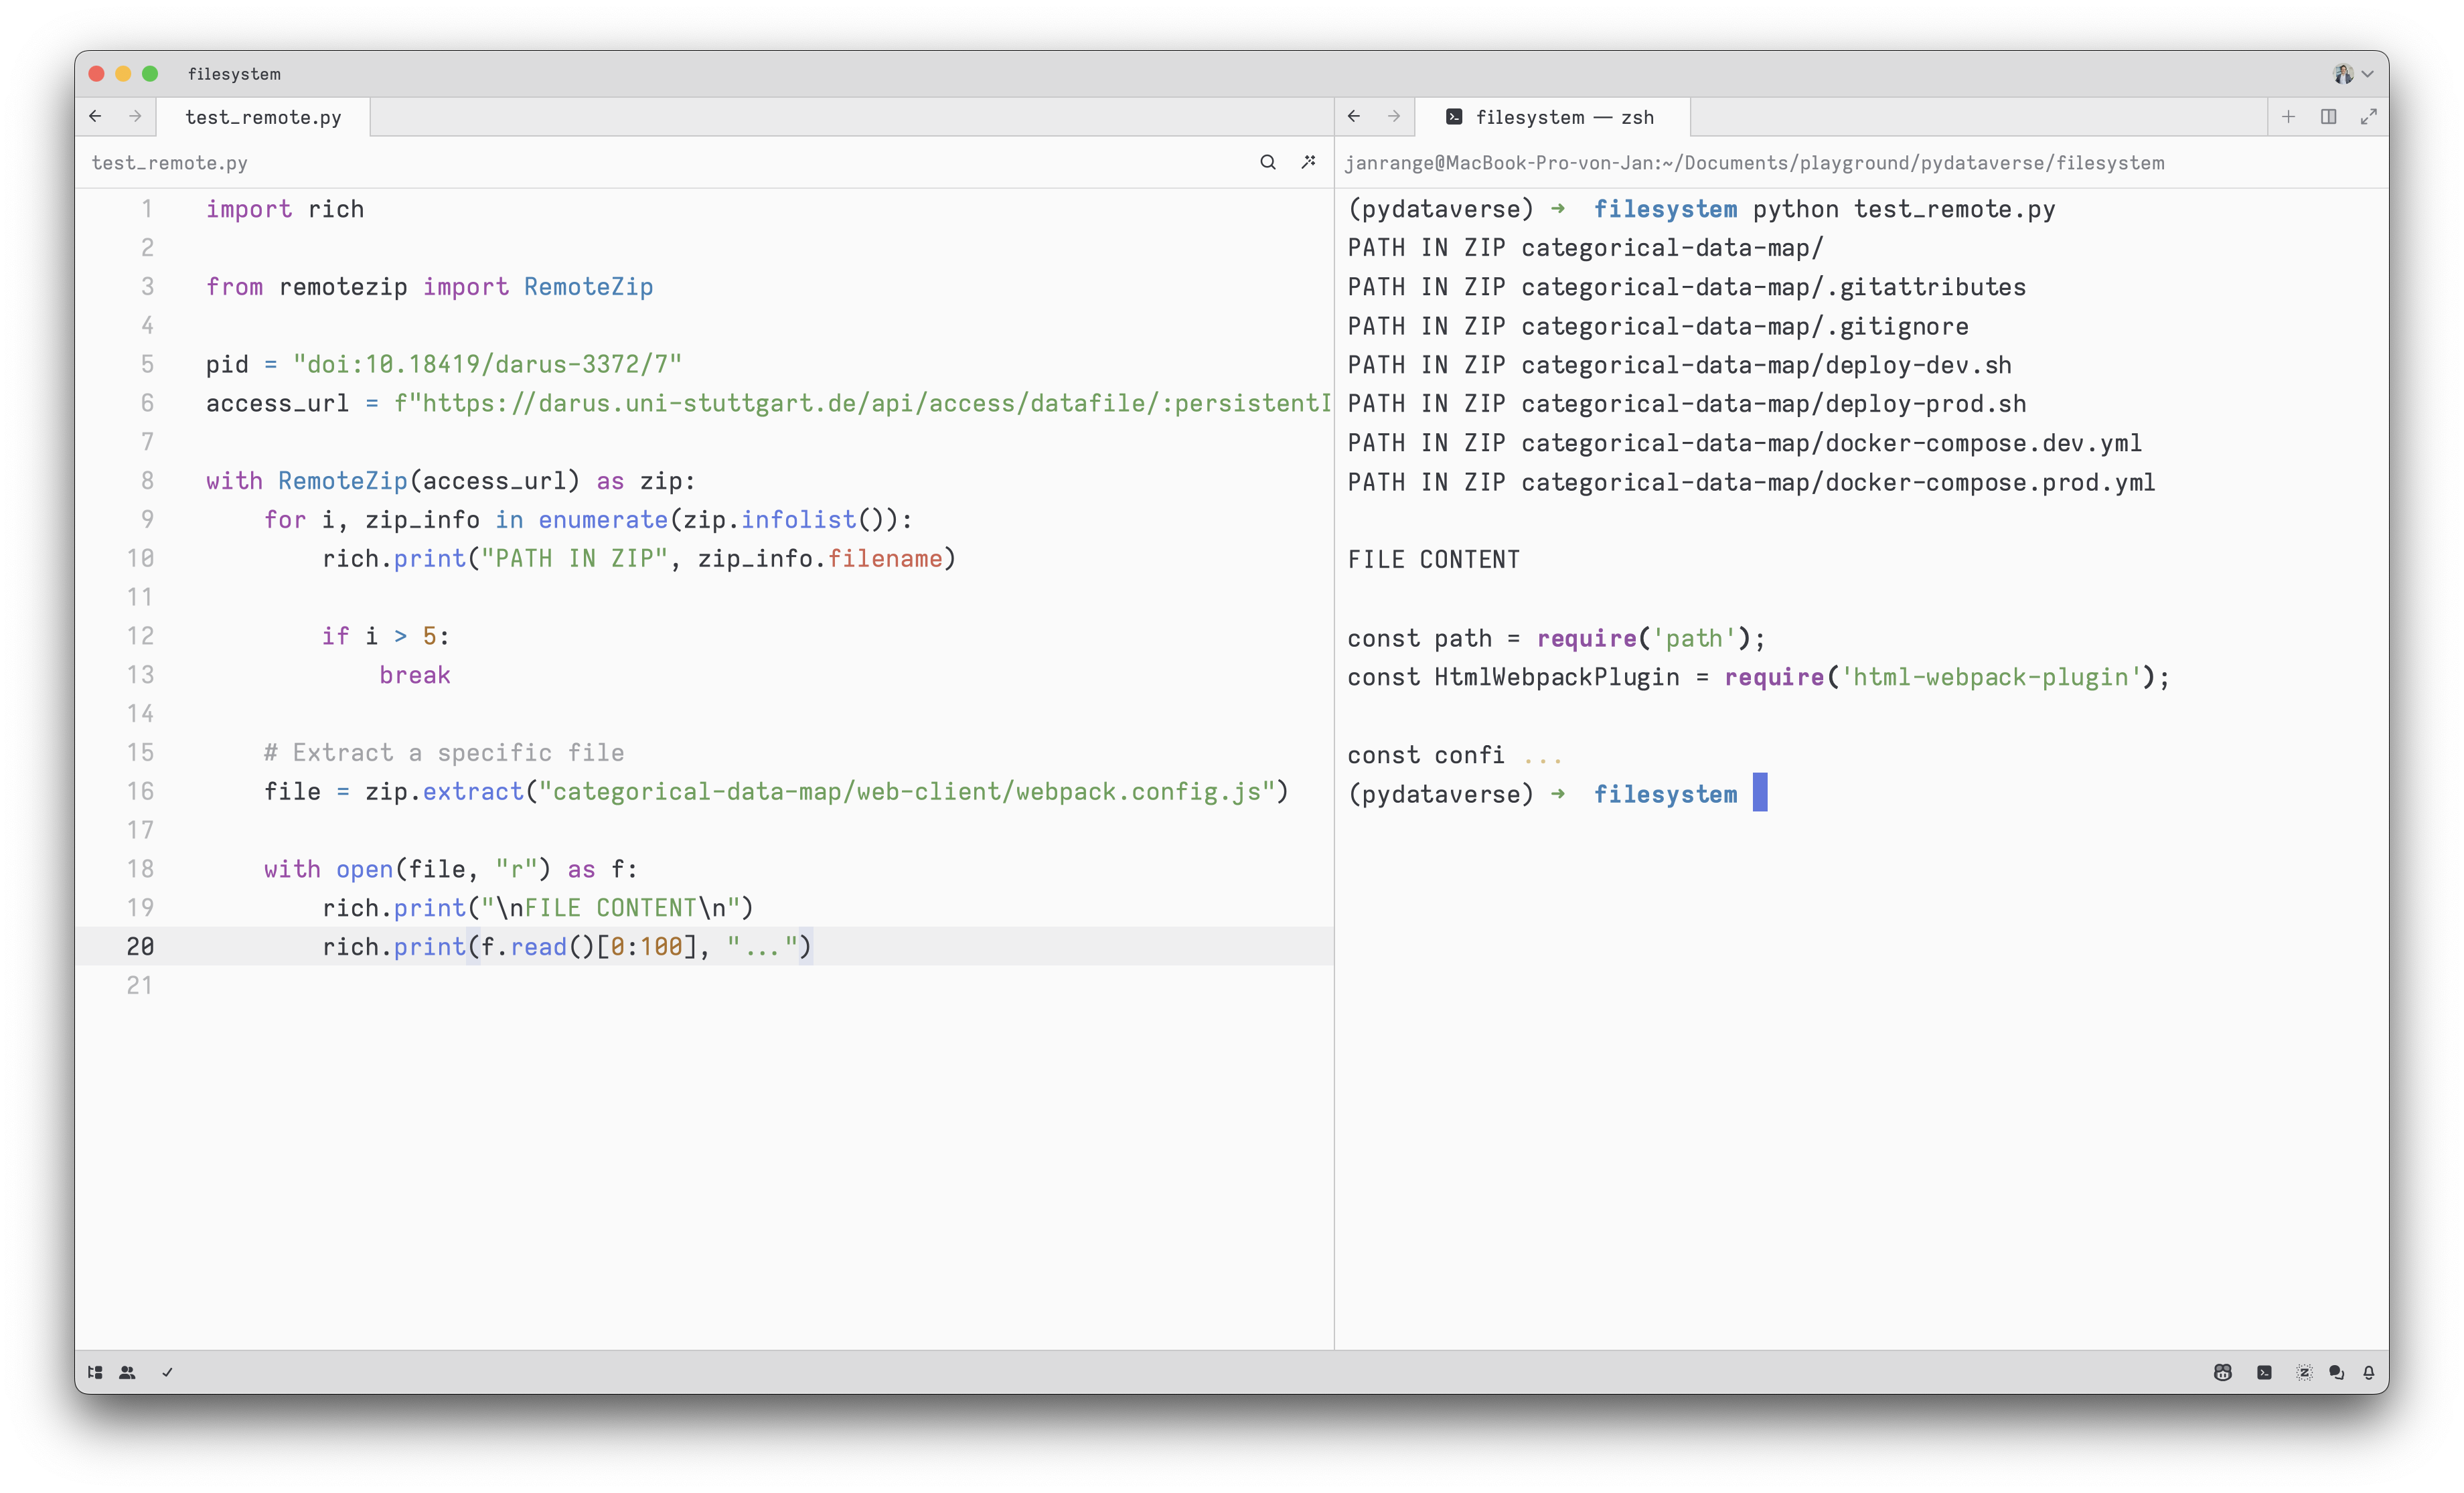Go back in terminal pane history
Screen dimensions: 2464x1493
tap(1354, 117)
